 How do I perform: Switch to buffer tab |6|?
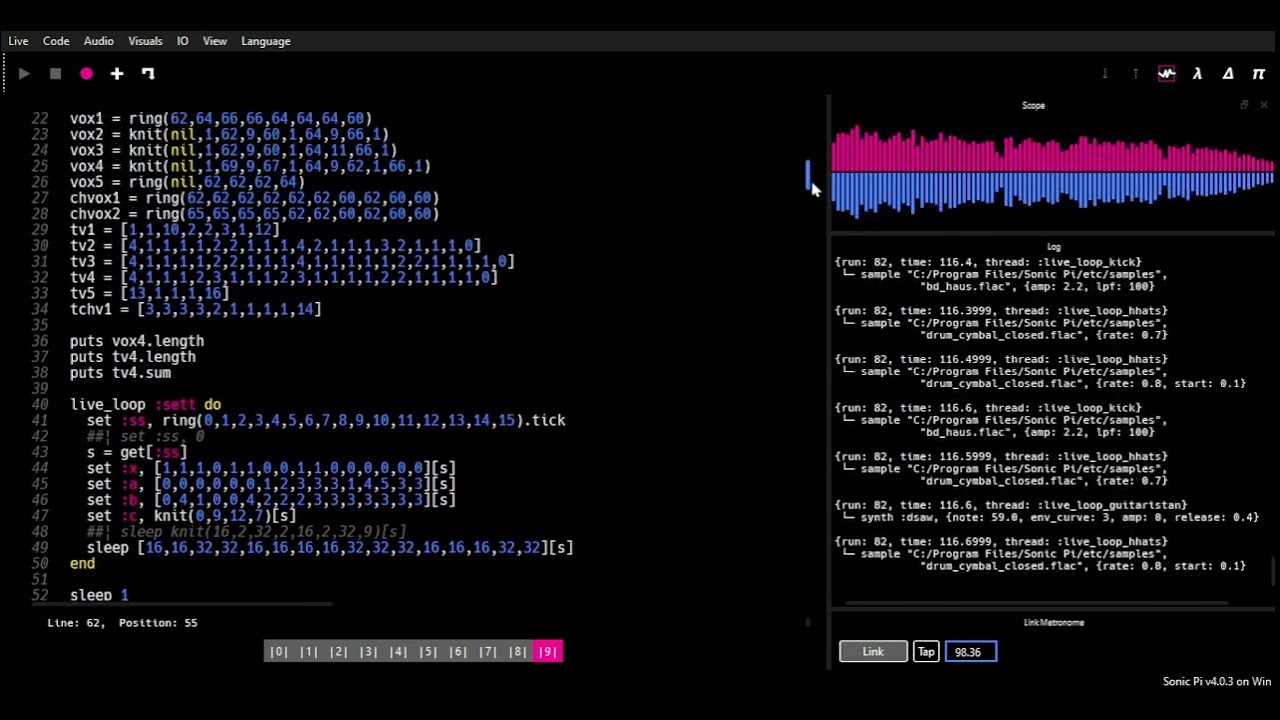coord(458,652)
